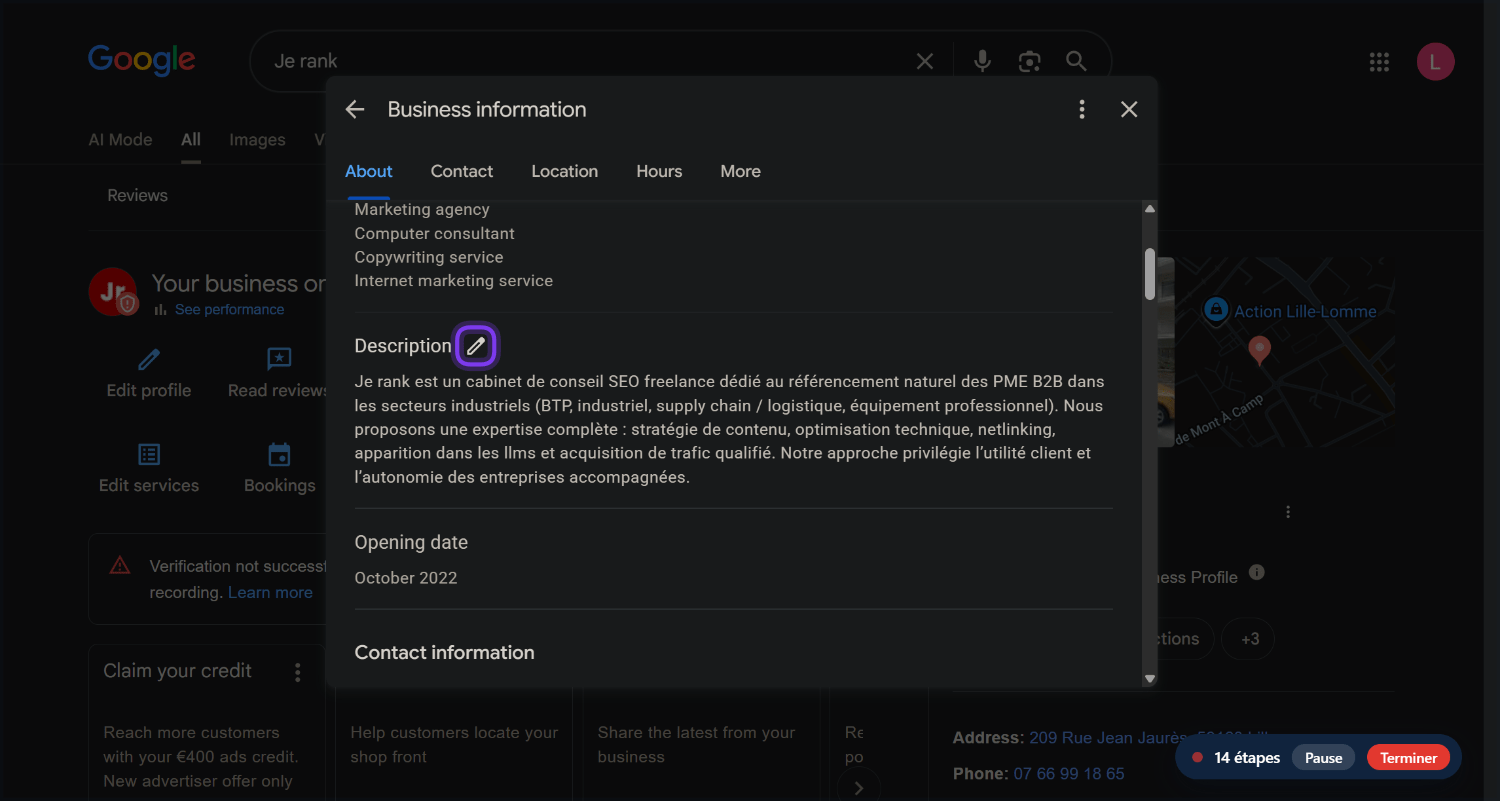Click the Claim your credit card title
Screen dimensions: 1500x801
178,671
